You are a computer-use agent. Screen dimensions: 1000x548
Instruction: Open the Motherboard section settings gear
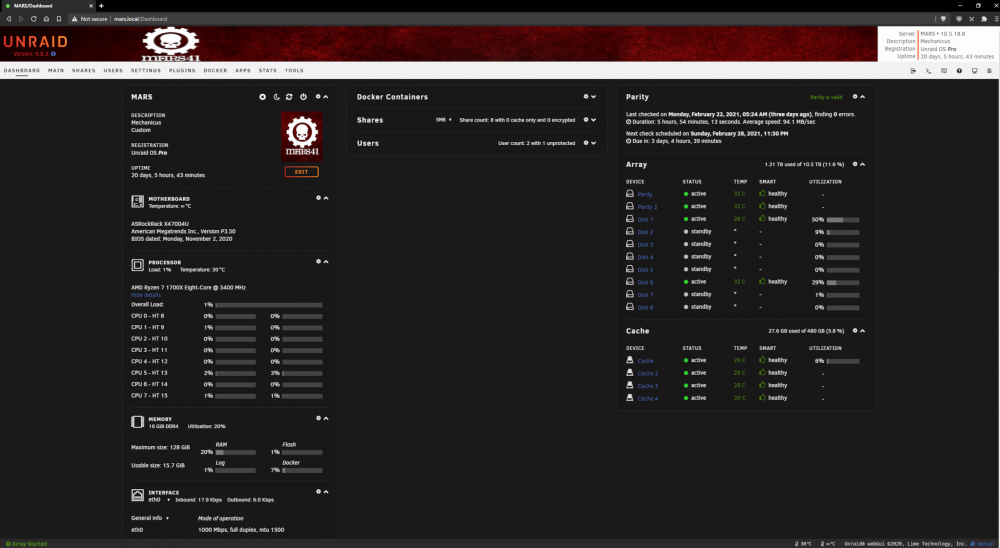318,198
